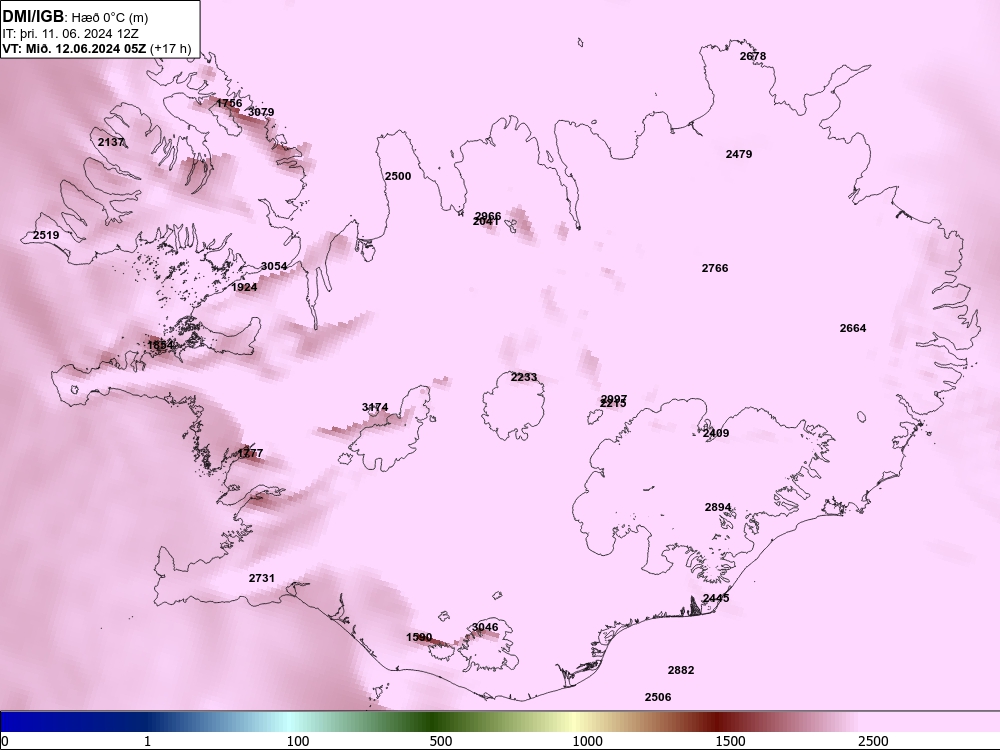Click the 1924 label on the map
Image resolution: width=1000 pixels, height=750 pixels.
[x=244, y=288]
